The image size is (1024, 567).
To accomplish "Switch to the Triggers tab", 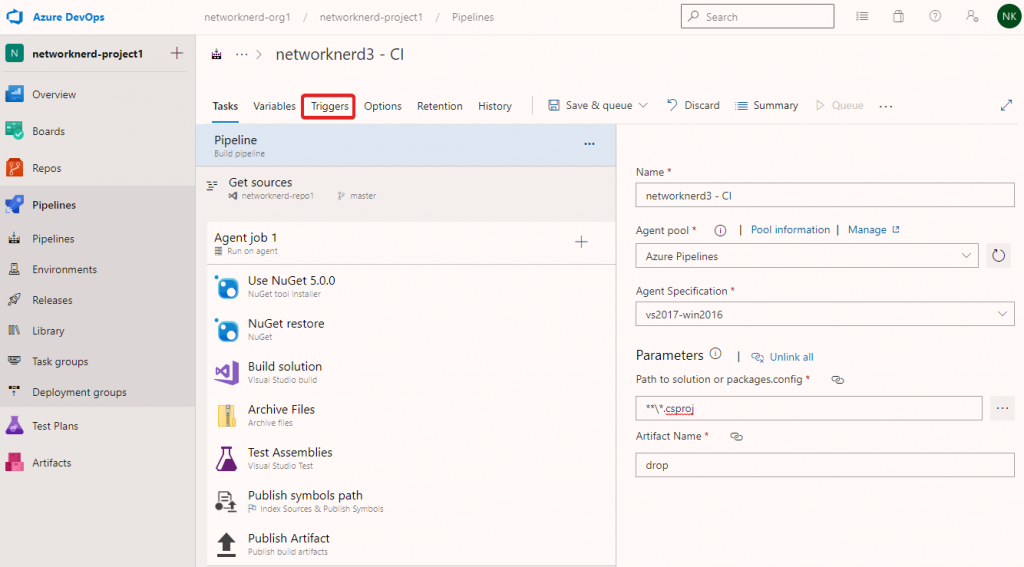I will coord(329,106).
